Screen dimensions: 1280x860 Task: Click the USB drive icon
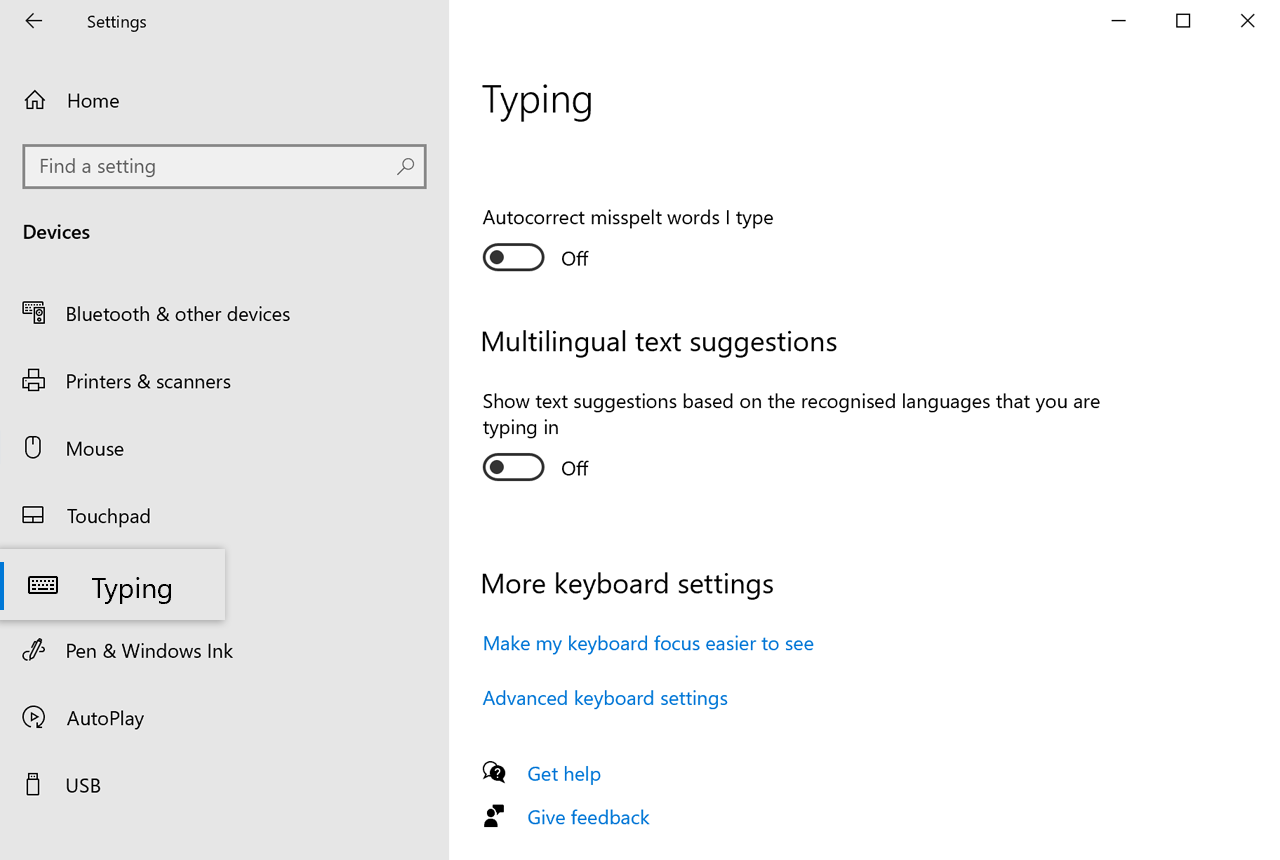[x=34, y=785]
